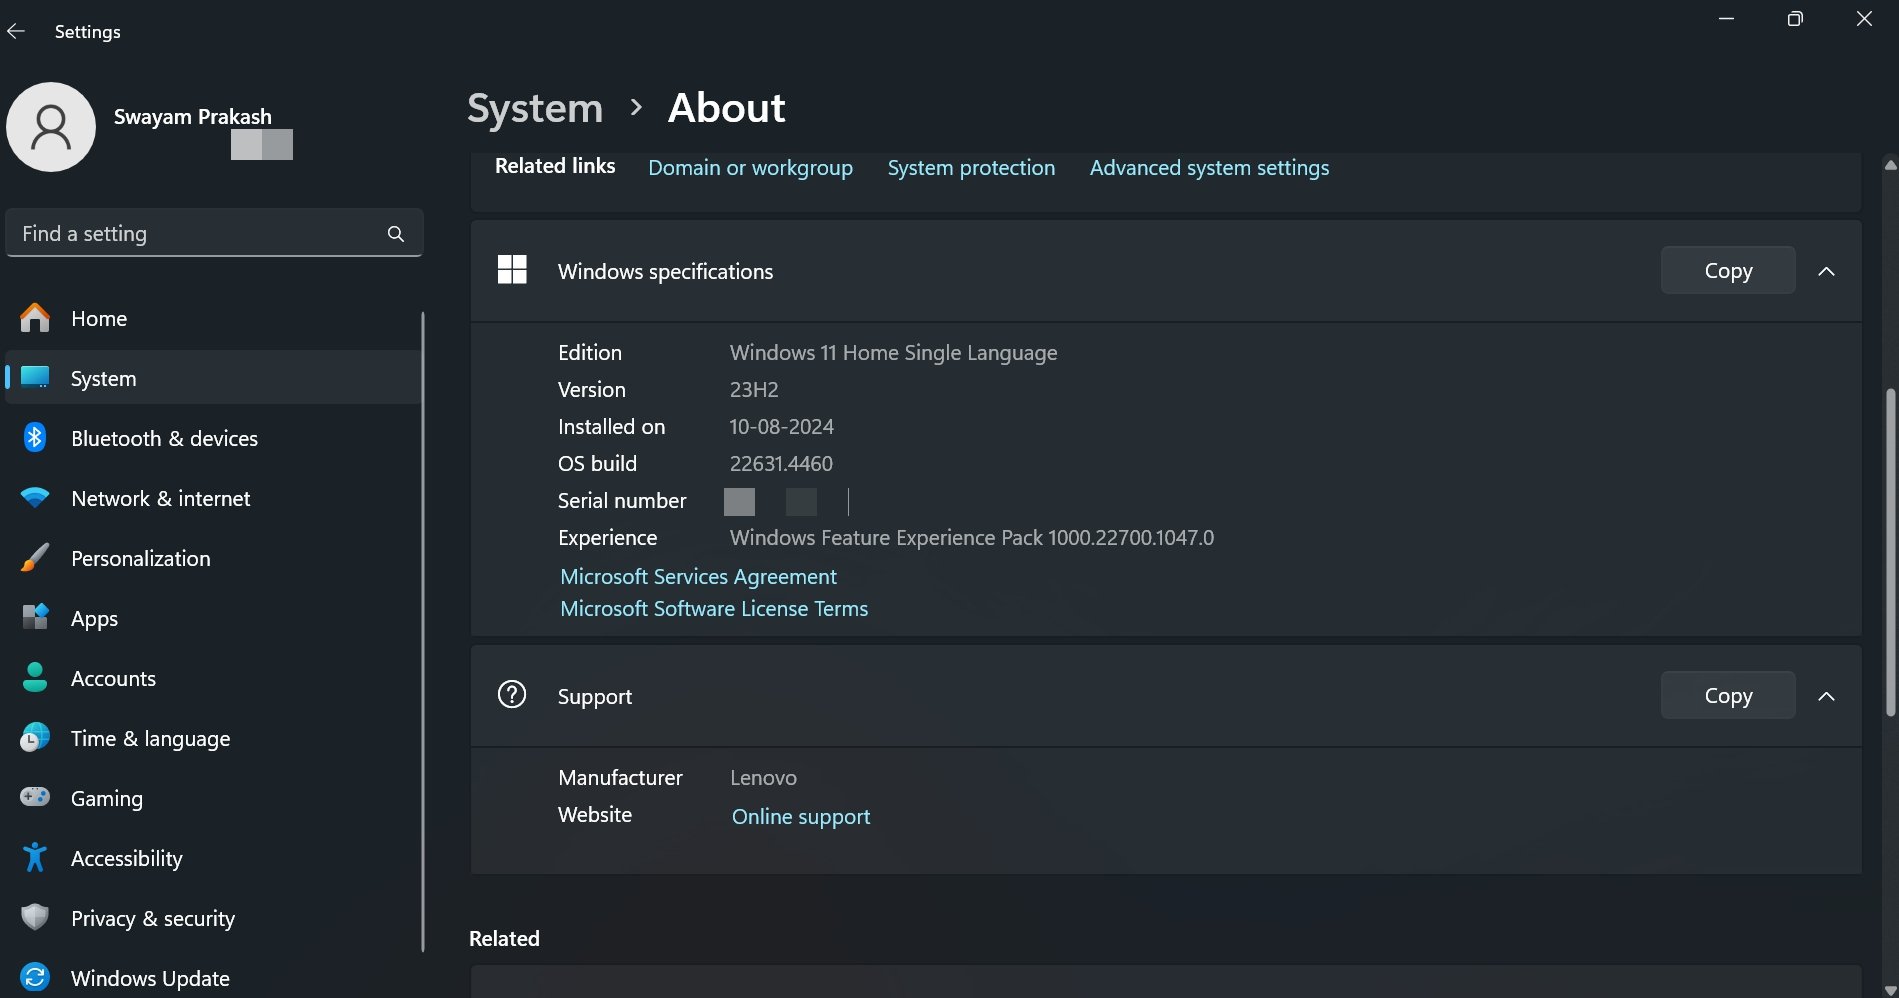Select the version value 23H2
Viewport: 1899px width, 998px height.
[x=754, y=390]
